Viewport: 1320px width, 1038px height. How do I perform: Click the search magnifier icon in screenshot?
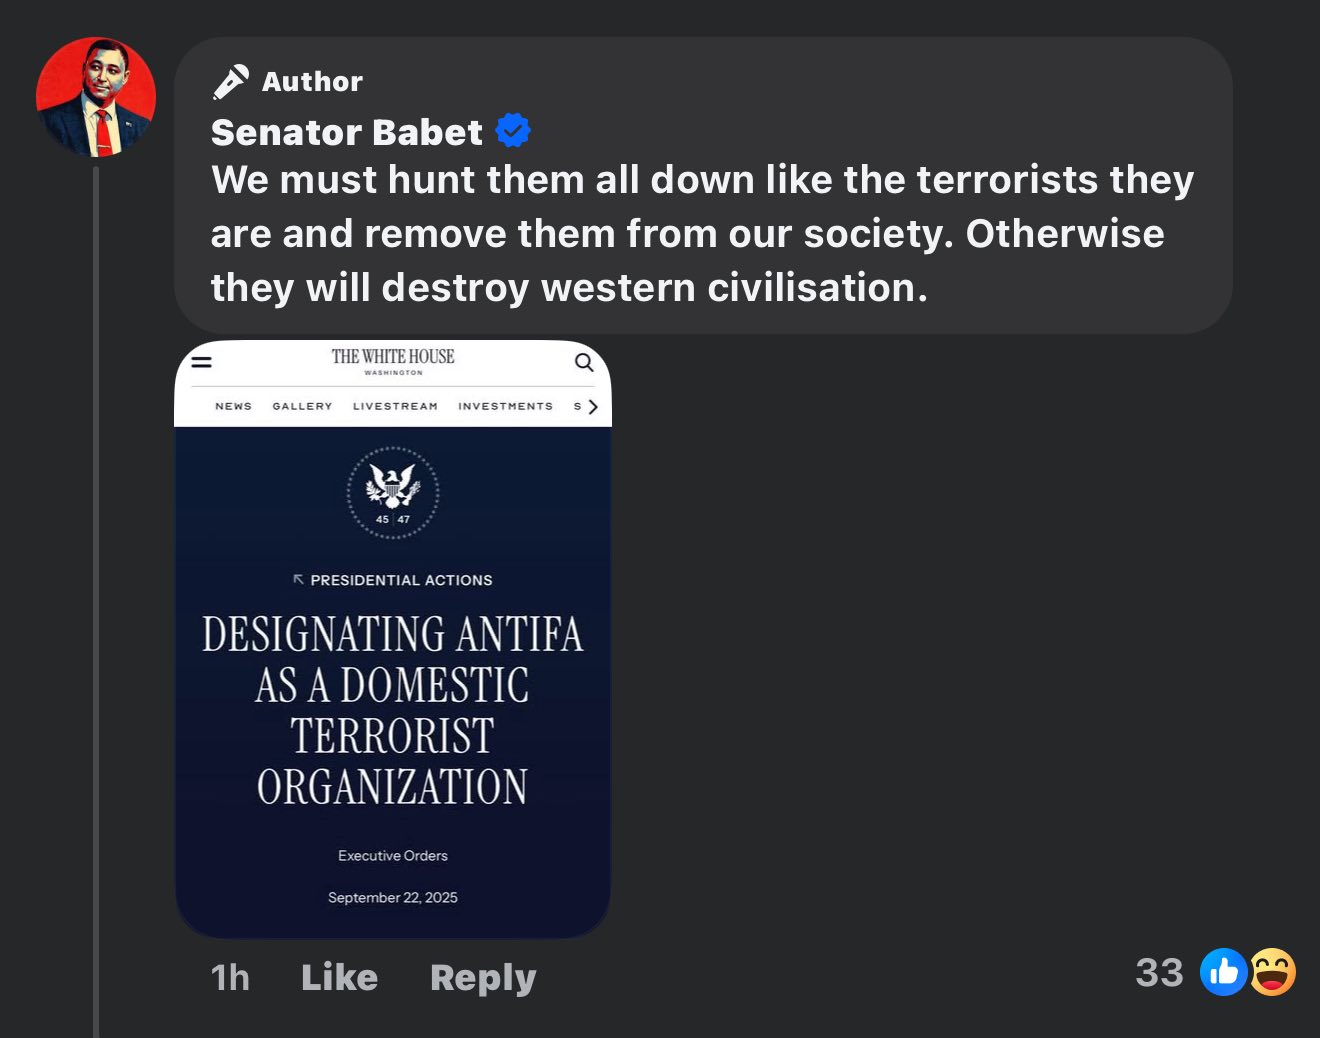pyautogui.click(x=584, y=362)
